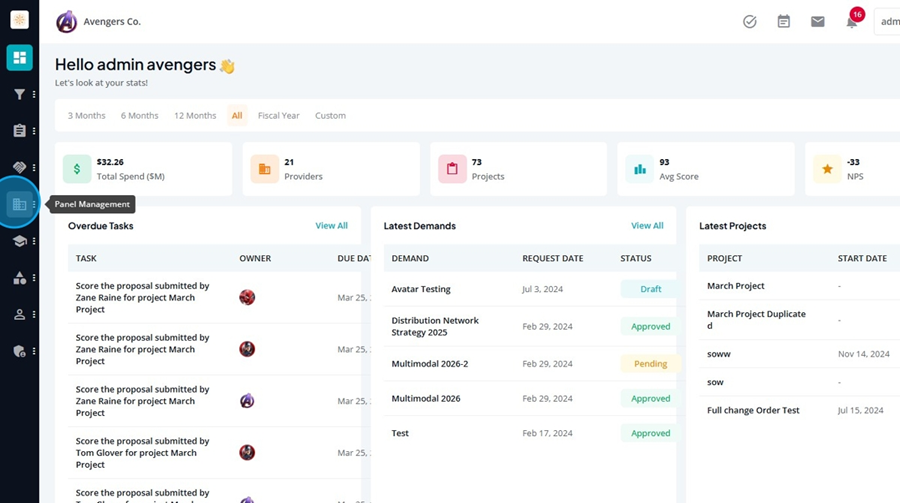Click the dollar Total Spend icon
Image resolution: width=900 pixels, height=503 pixels.
coord(77,169)
